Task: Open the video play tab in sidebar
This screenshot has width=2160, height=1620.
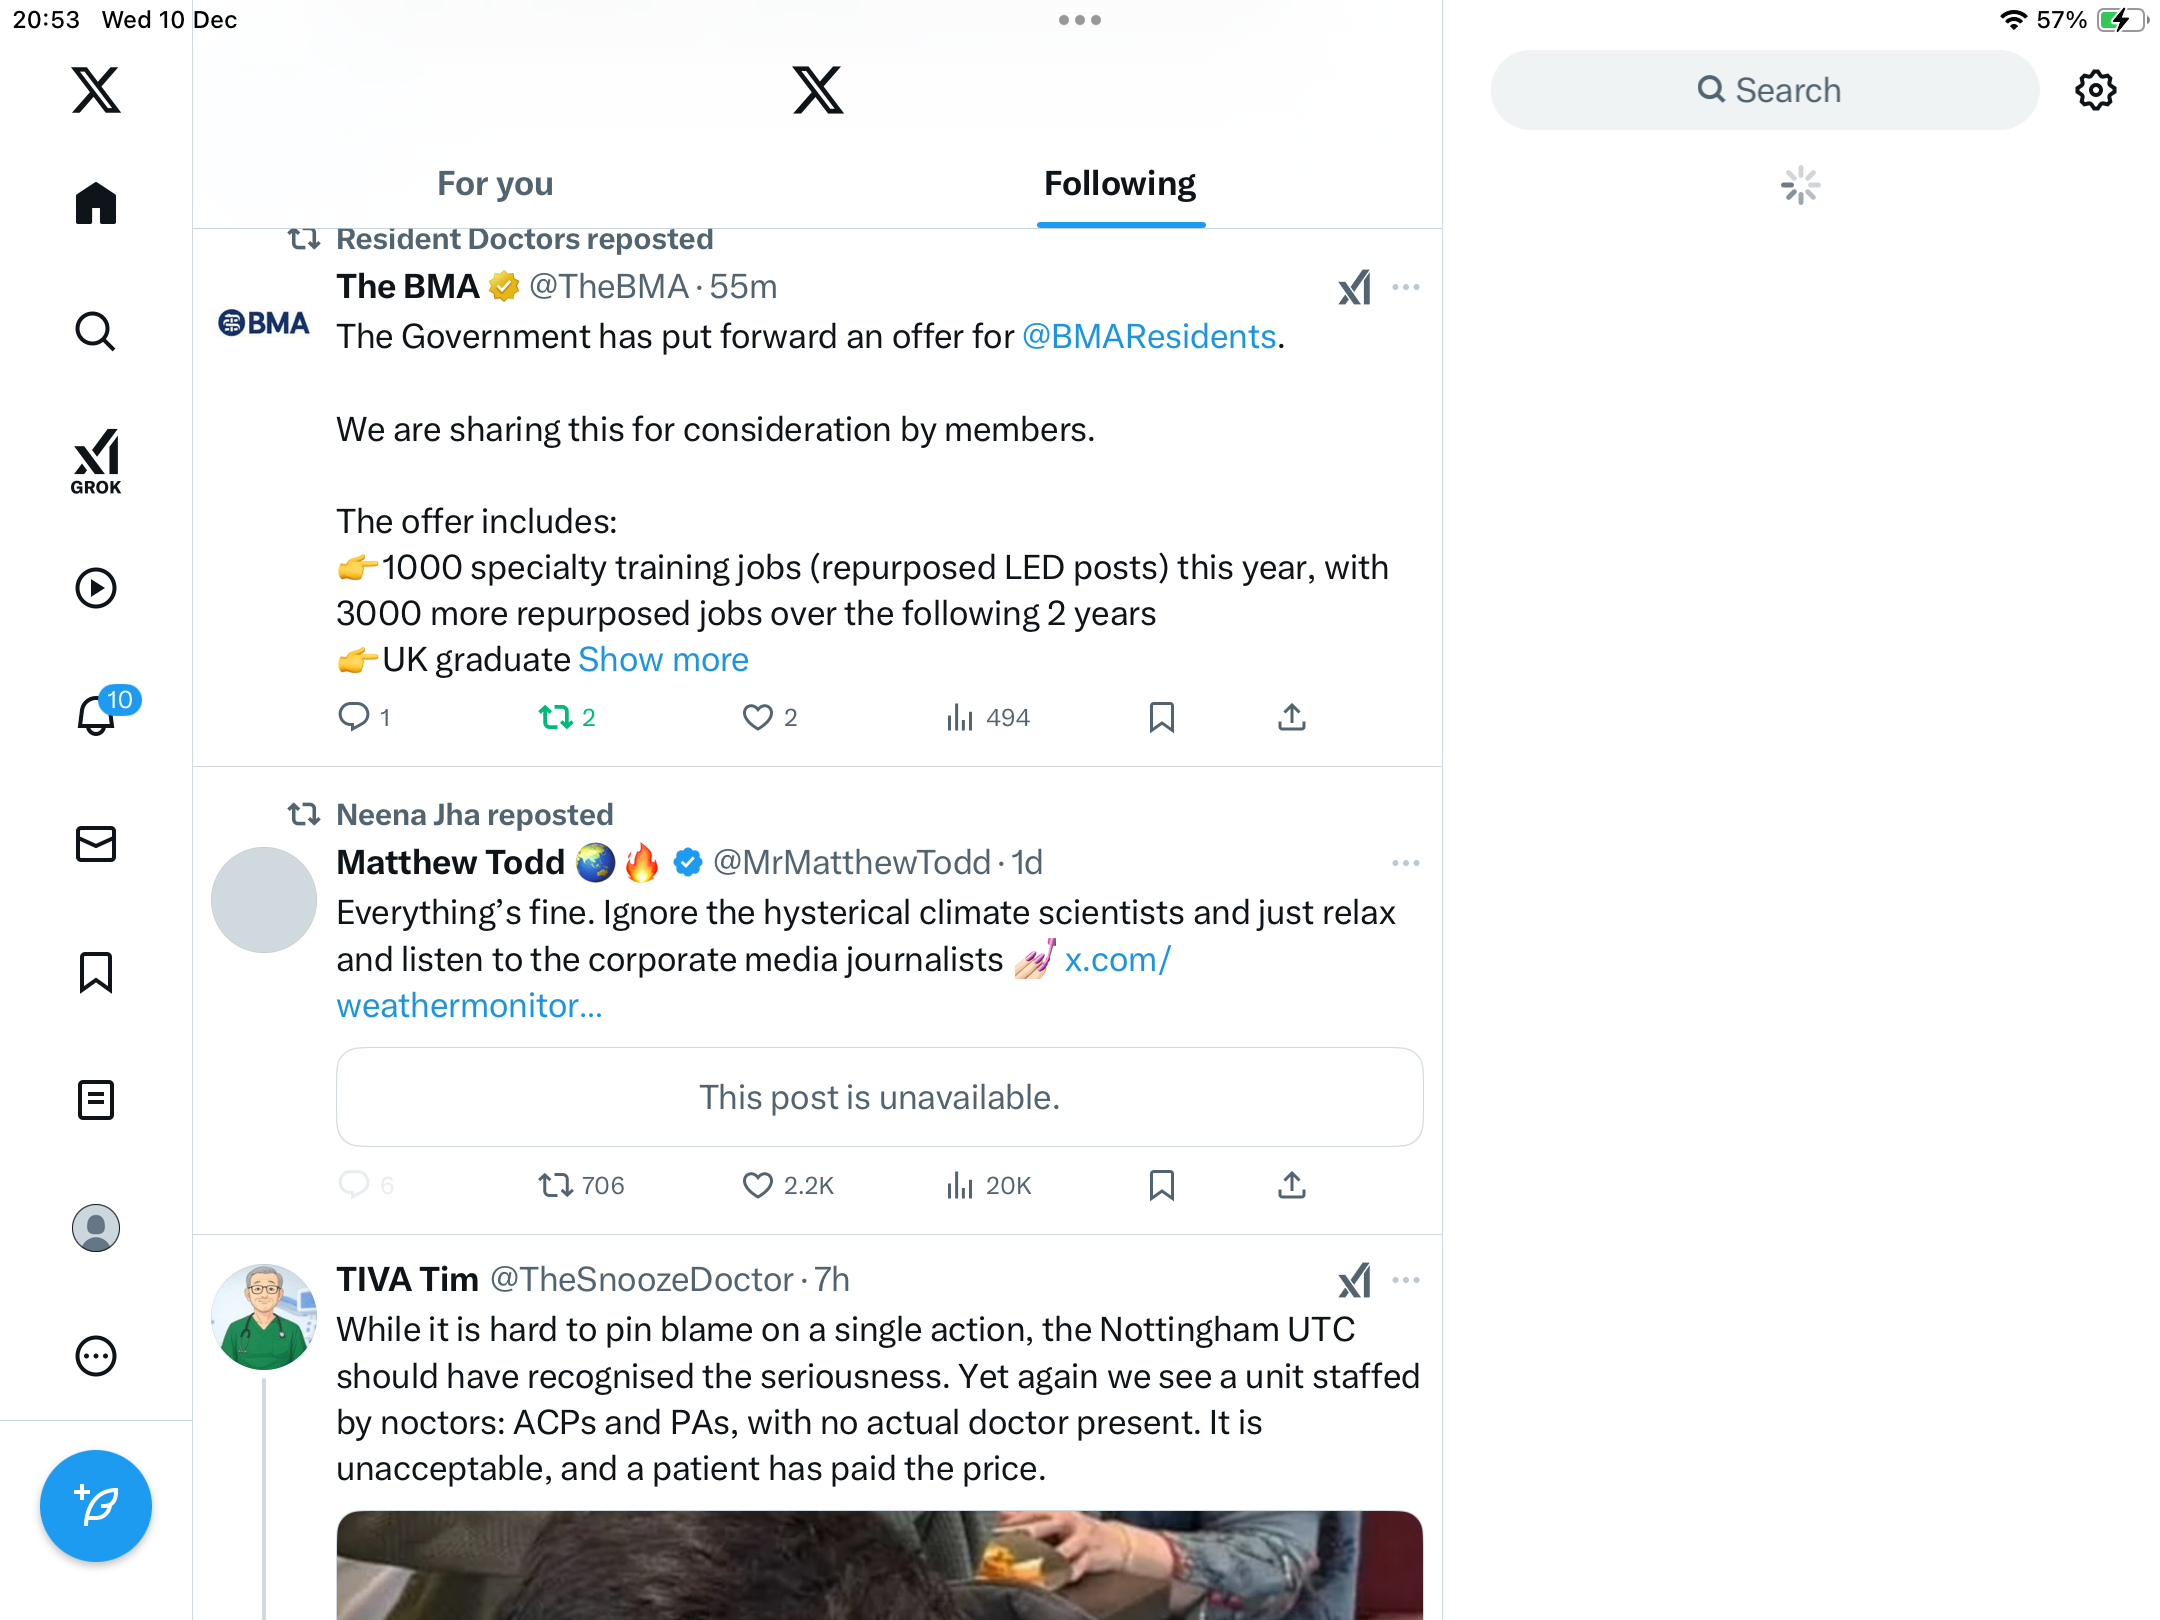Action: point(96,588)
